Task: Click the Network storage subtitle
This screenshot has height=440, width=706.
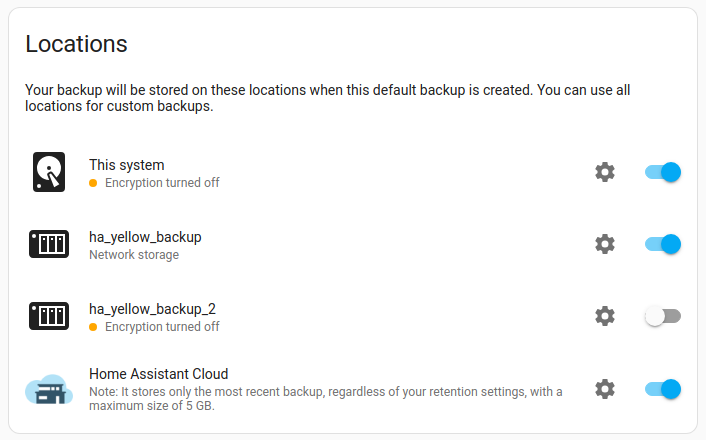Action: pos(134,255)
